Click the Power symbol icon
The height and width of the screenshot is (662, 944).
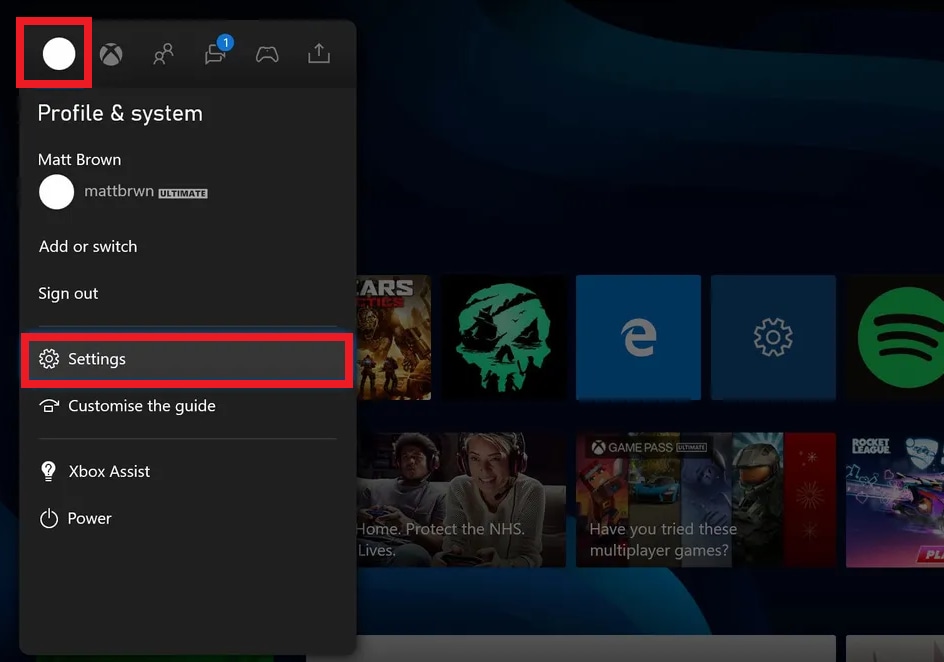point(49,518)
